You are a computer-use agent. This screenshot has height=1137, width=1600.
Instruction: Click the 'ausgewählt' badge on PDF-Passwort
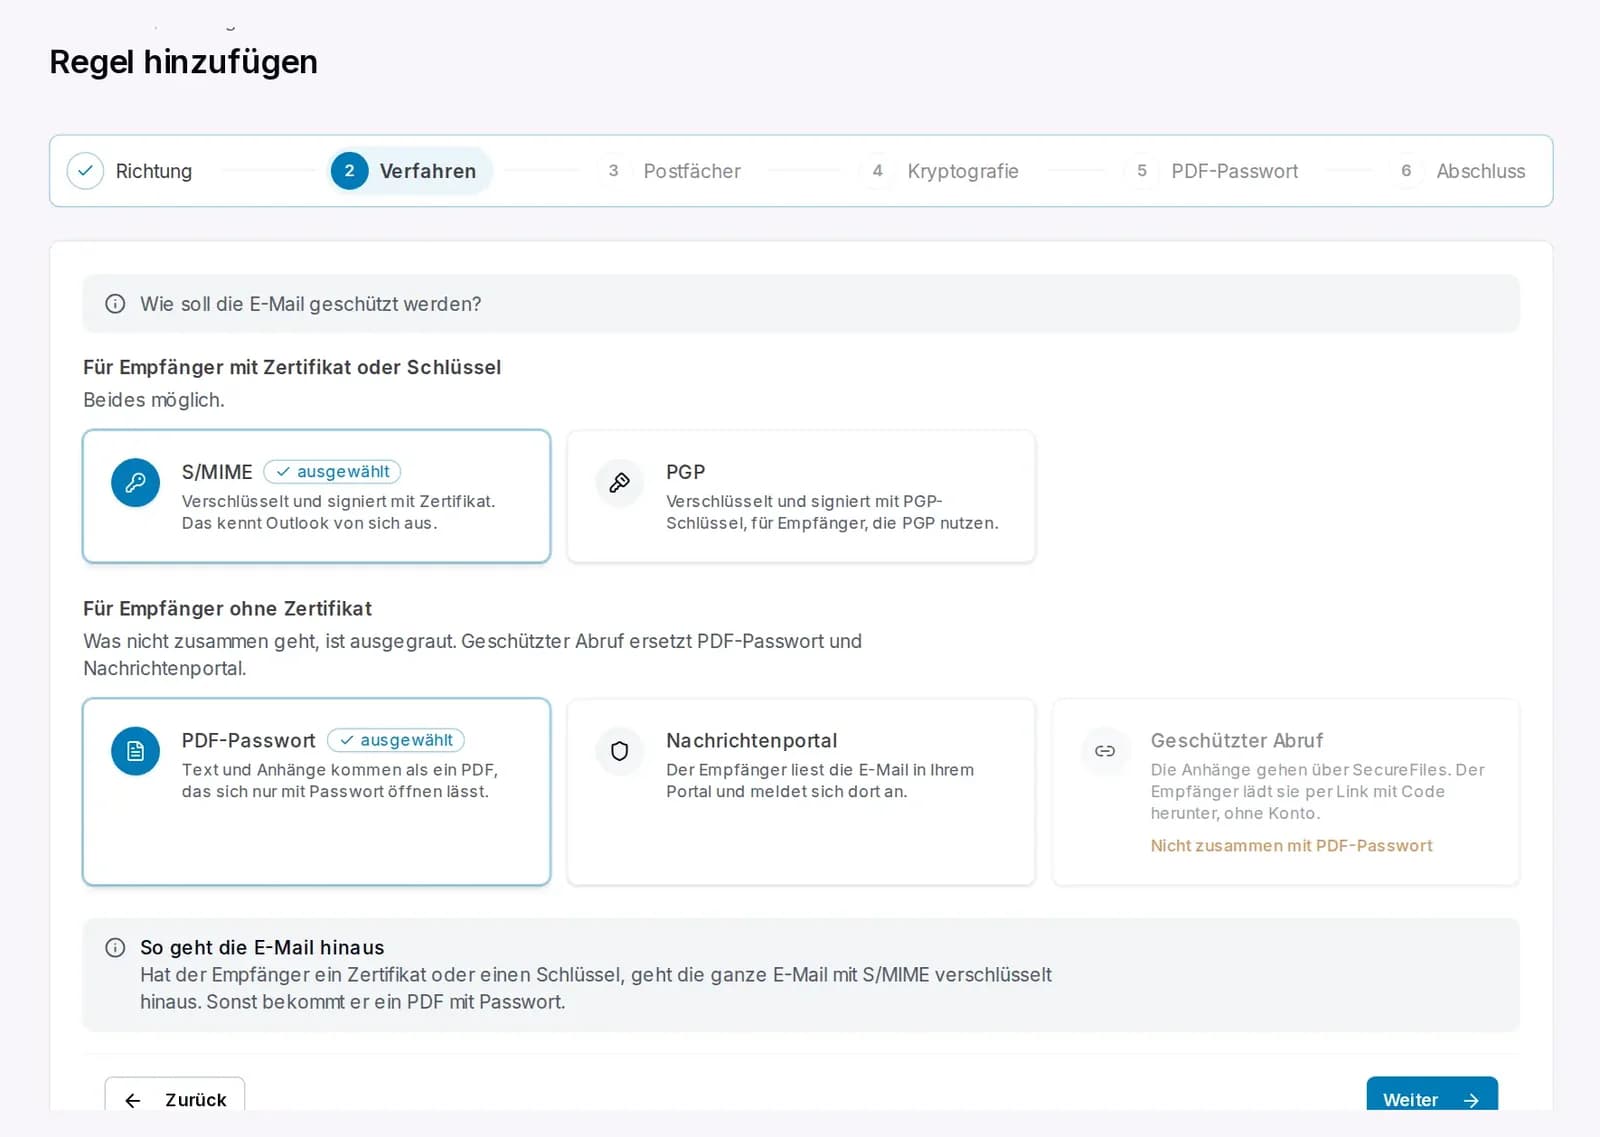(396, 740)
